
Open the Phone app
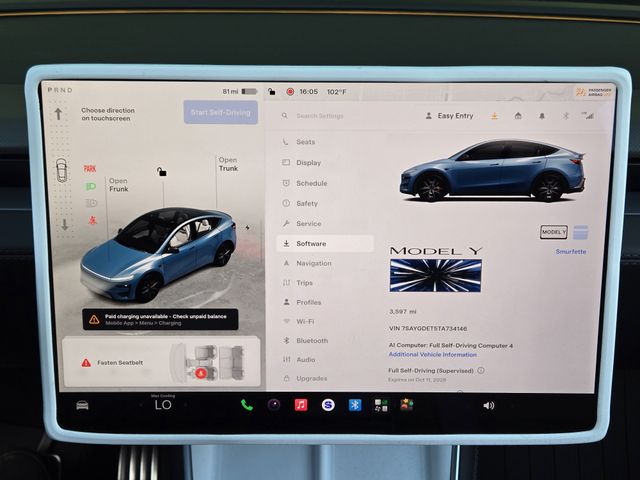pyautogui.click(x=247, y=404)
